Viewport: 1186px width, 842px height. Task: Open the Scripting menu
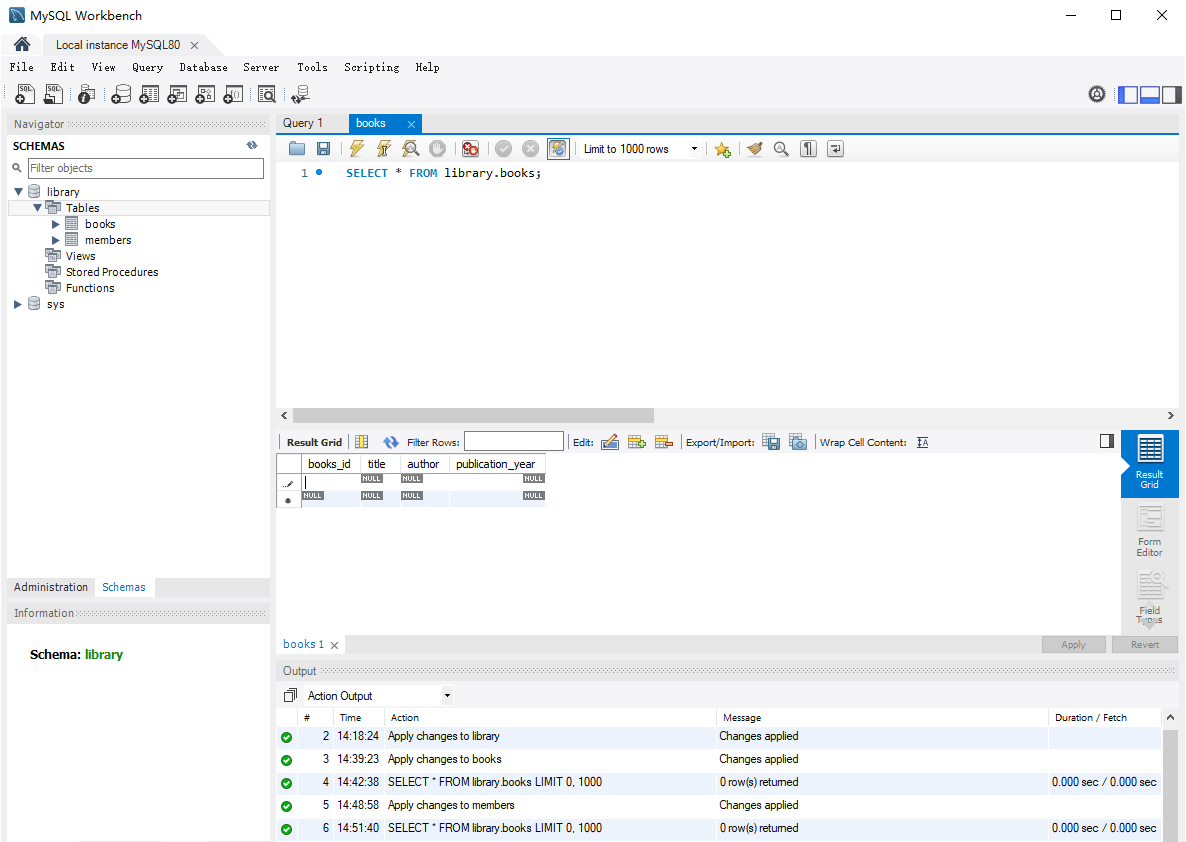point(371,67)
